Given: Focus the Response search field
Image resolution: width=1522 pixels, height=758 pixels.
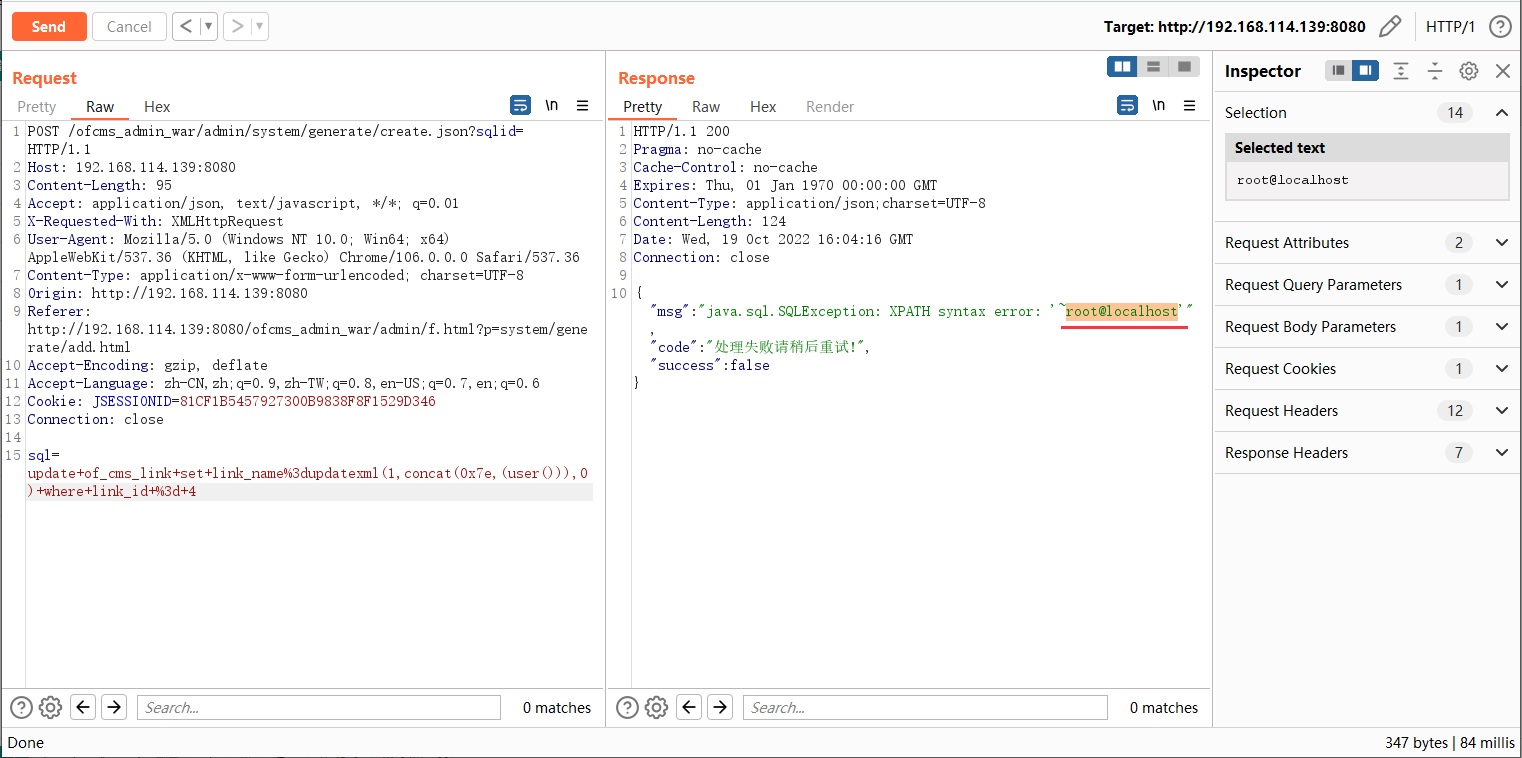Looking at the screenshot, I should (925, 708).
